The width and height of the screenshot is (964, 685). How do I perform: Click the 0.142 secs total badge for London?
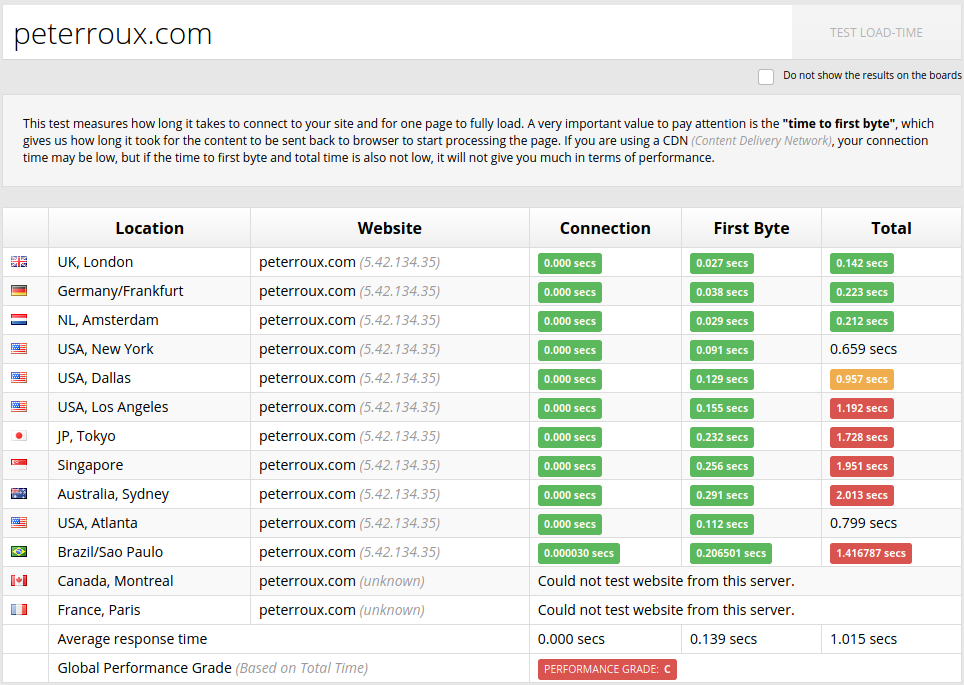(x=862, y=263)
